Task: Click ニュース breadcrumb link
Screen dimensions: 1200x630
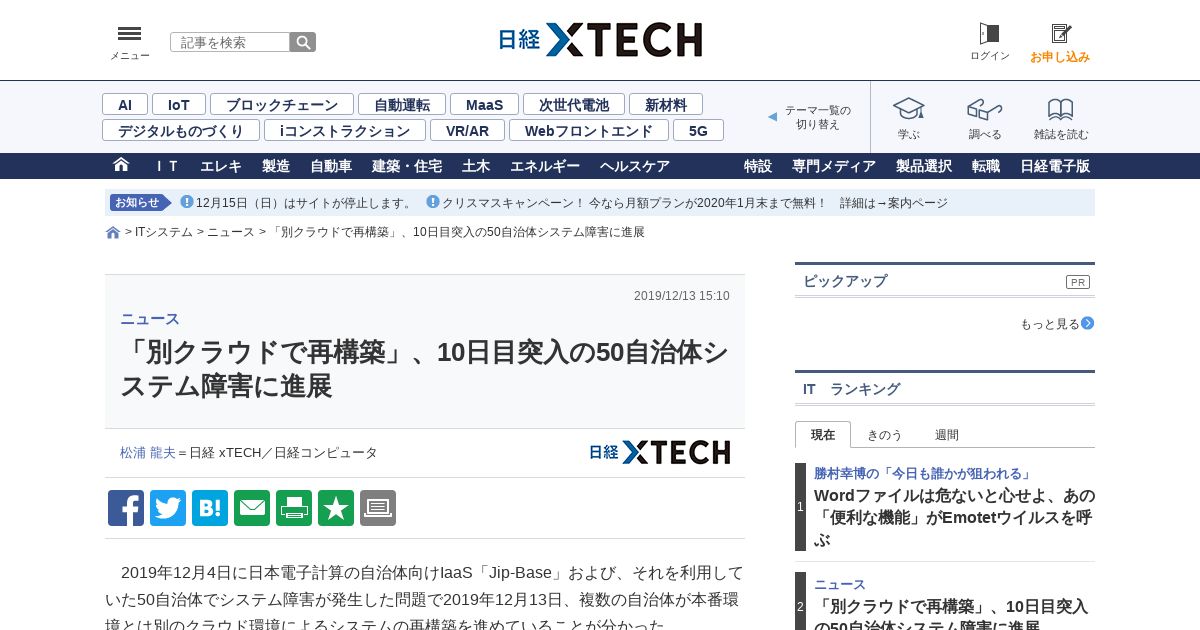Action: pyautogui.click(x=231, y=232)
